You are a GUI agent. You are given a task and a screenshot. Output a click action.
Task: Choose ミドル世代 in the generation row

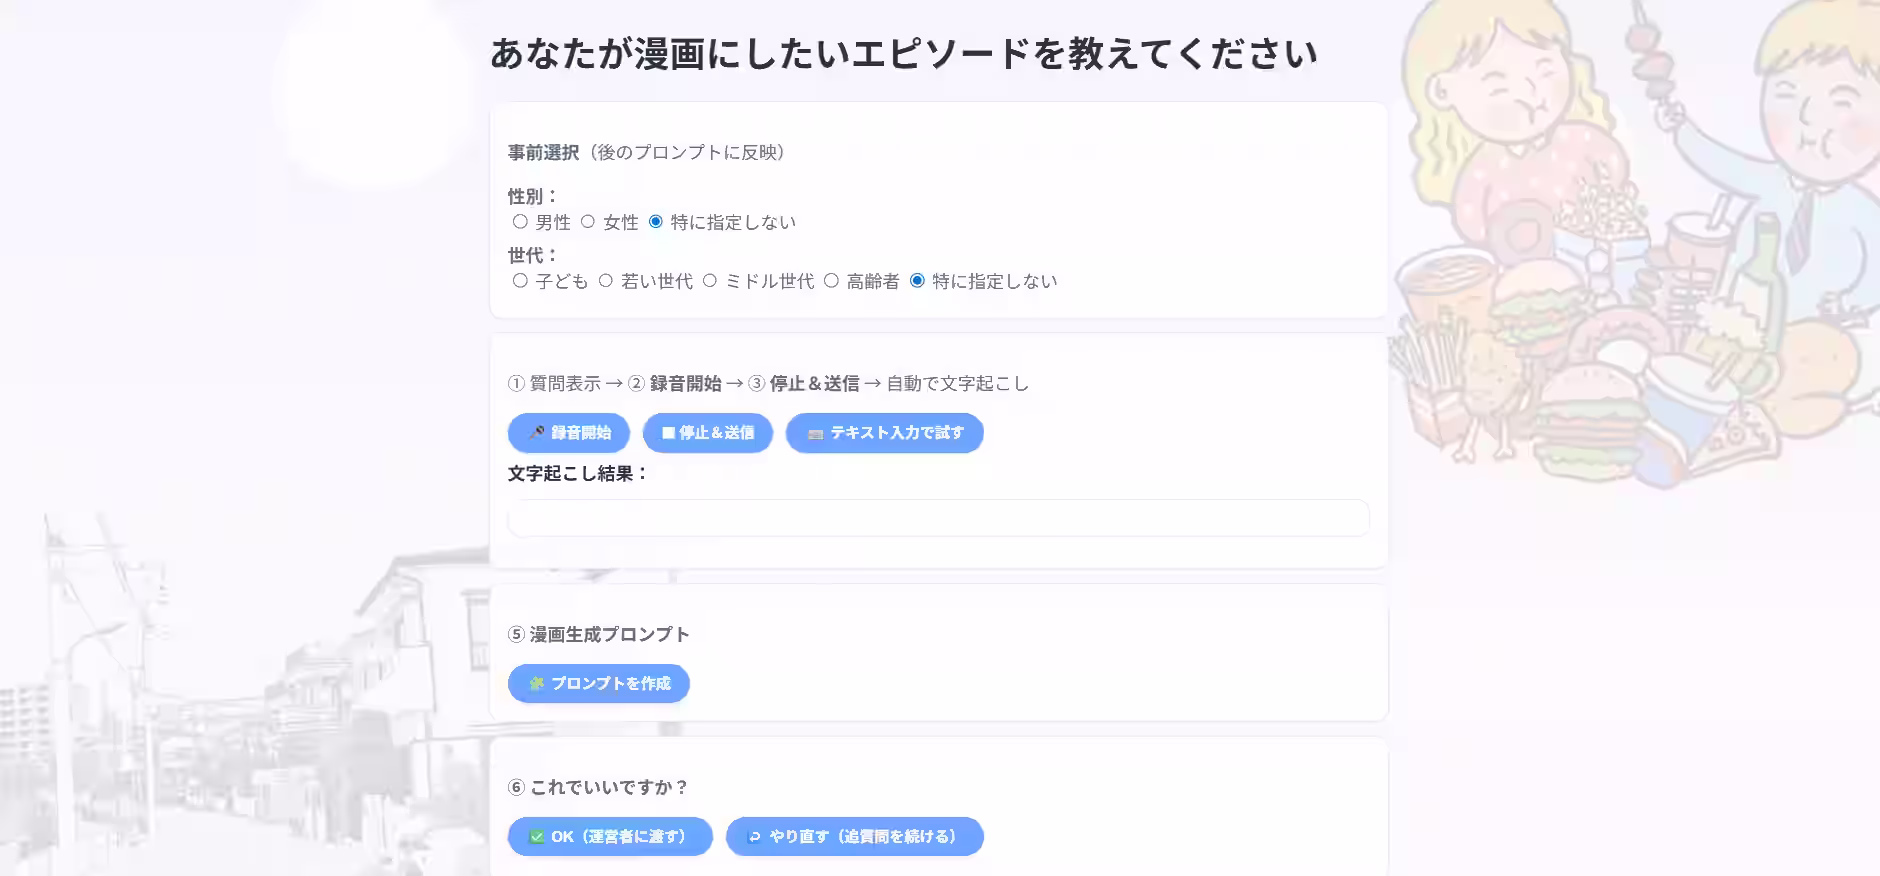coord(711,281)
